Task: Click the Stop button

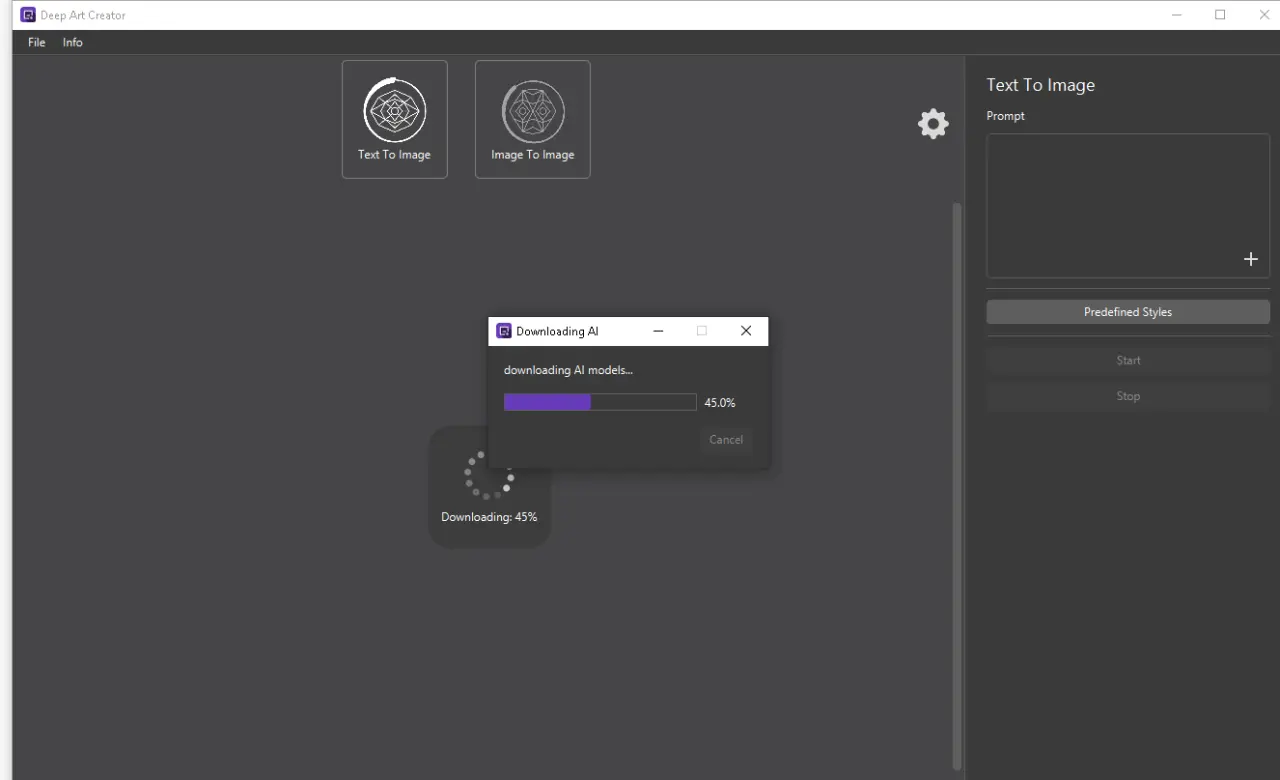Action: (x=1128, y=396)
